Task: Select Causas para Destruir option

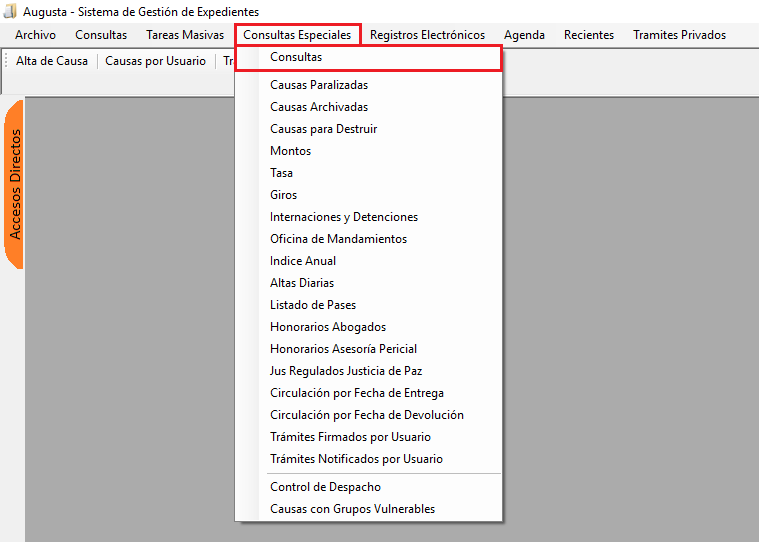Action: 323,129
